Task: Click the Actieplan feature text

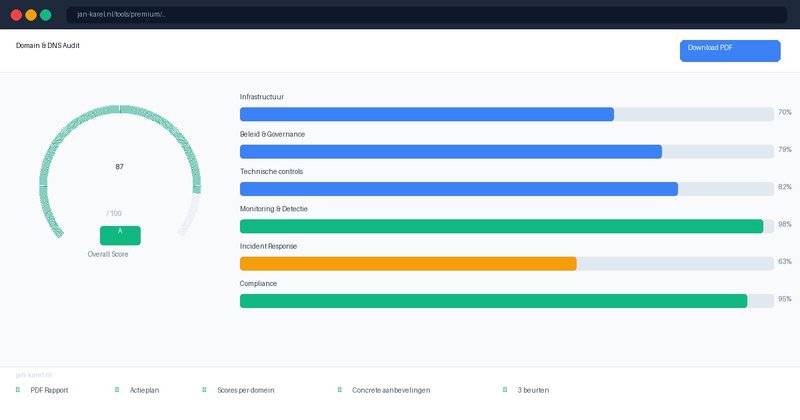Action: (x=144, y=390)
